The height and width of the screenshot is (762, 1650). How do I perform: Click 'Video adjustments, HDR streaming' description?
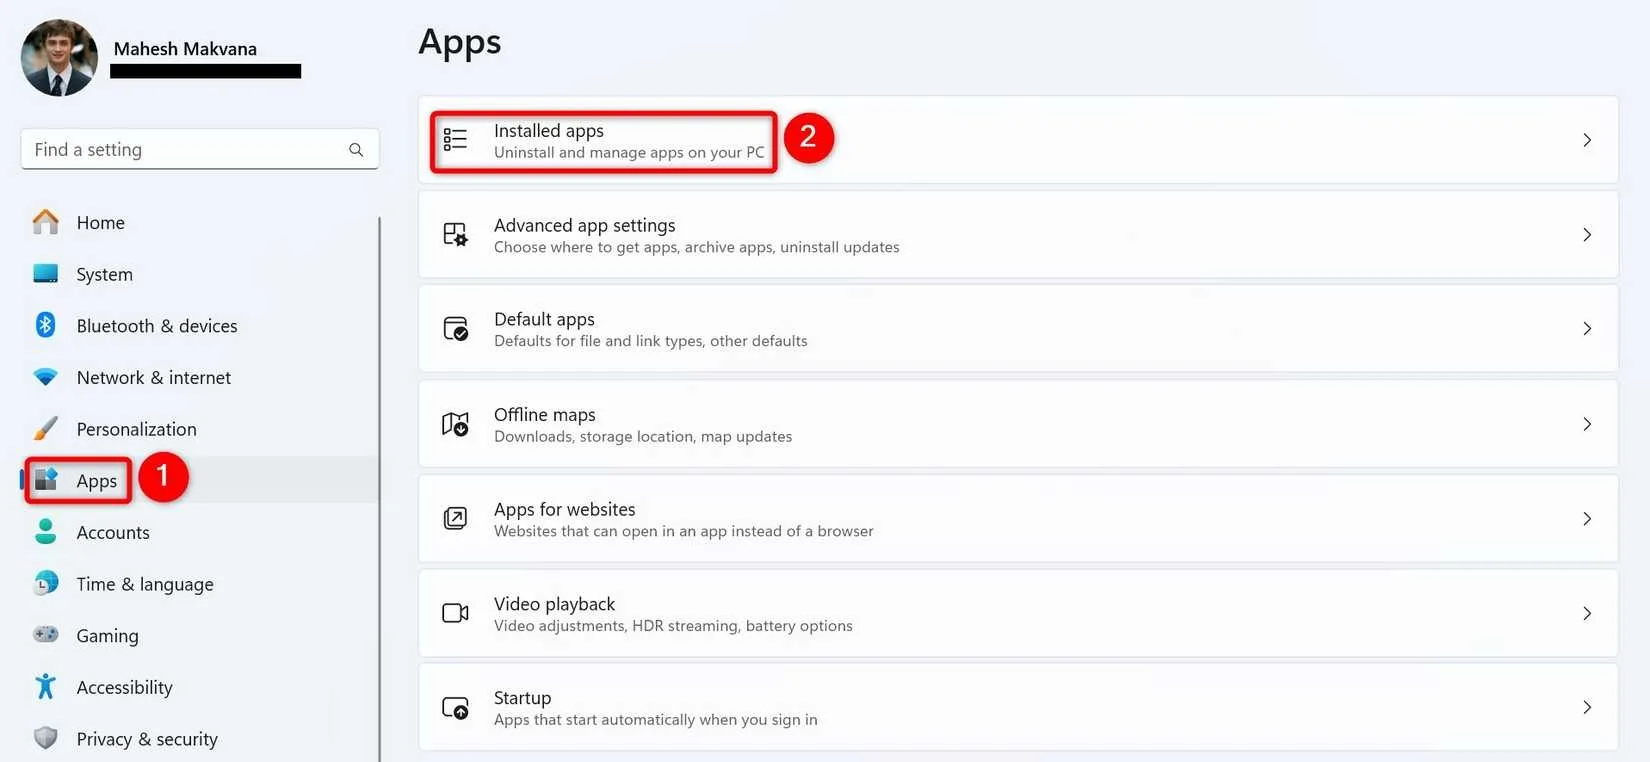[673, 626]
